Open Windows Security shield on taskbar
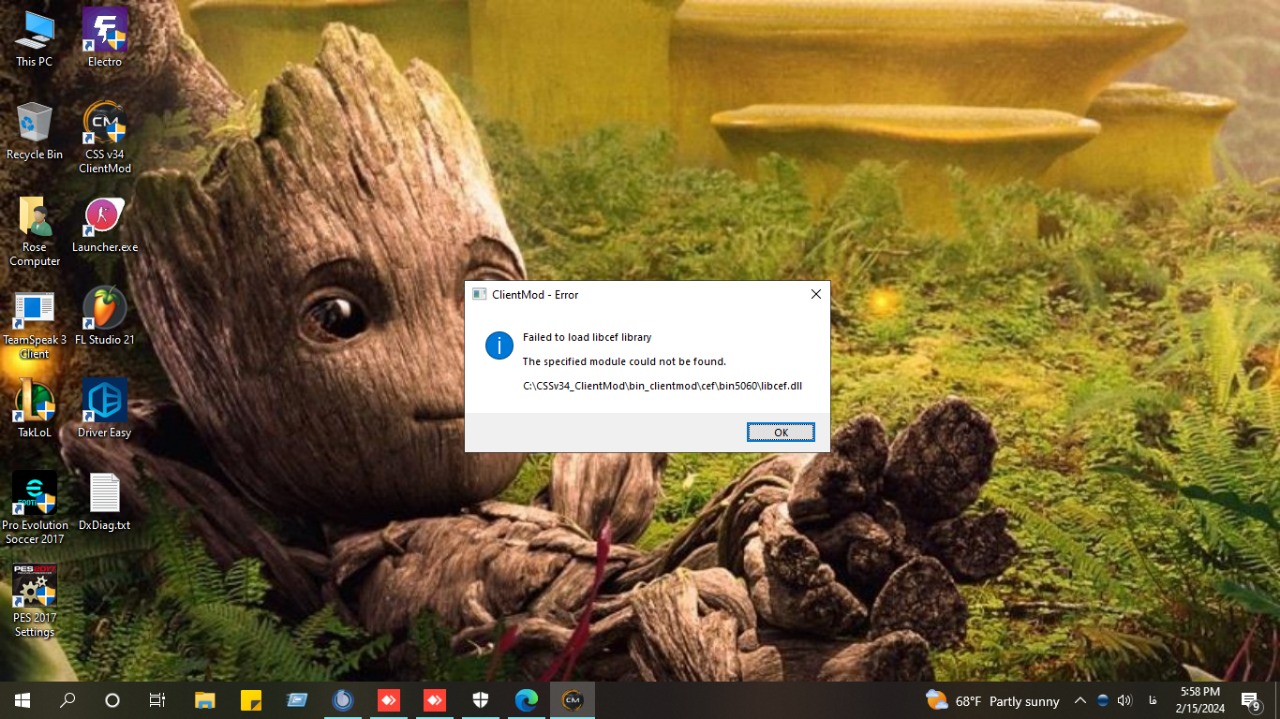The width and height of the screenshot is (1280, 719). pyautogui.click(x=481, y=700)
